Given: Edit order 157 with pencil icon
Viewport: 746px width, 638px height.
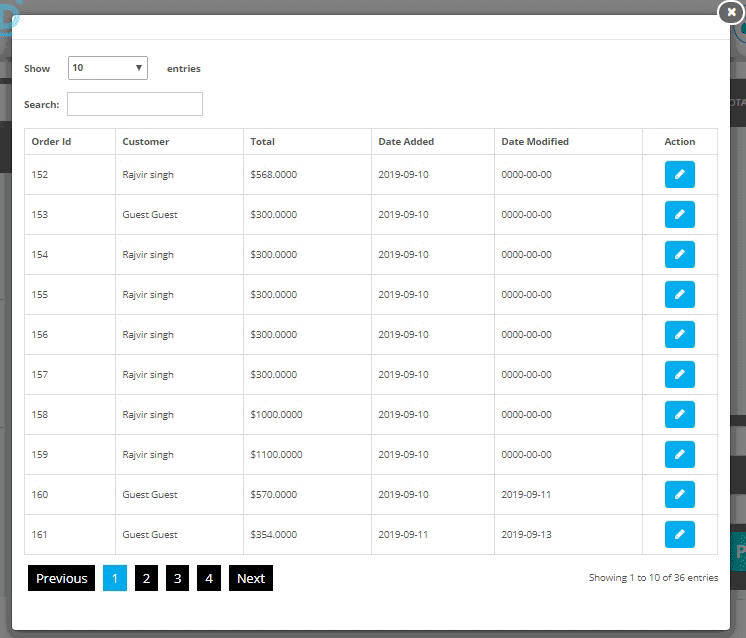Looking at the screenshot, I should coord(679,374).
